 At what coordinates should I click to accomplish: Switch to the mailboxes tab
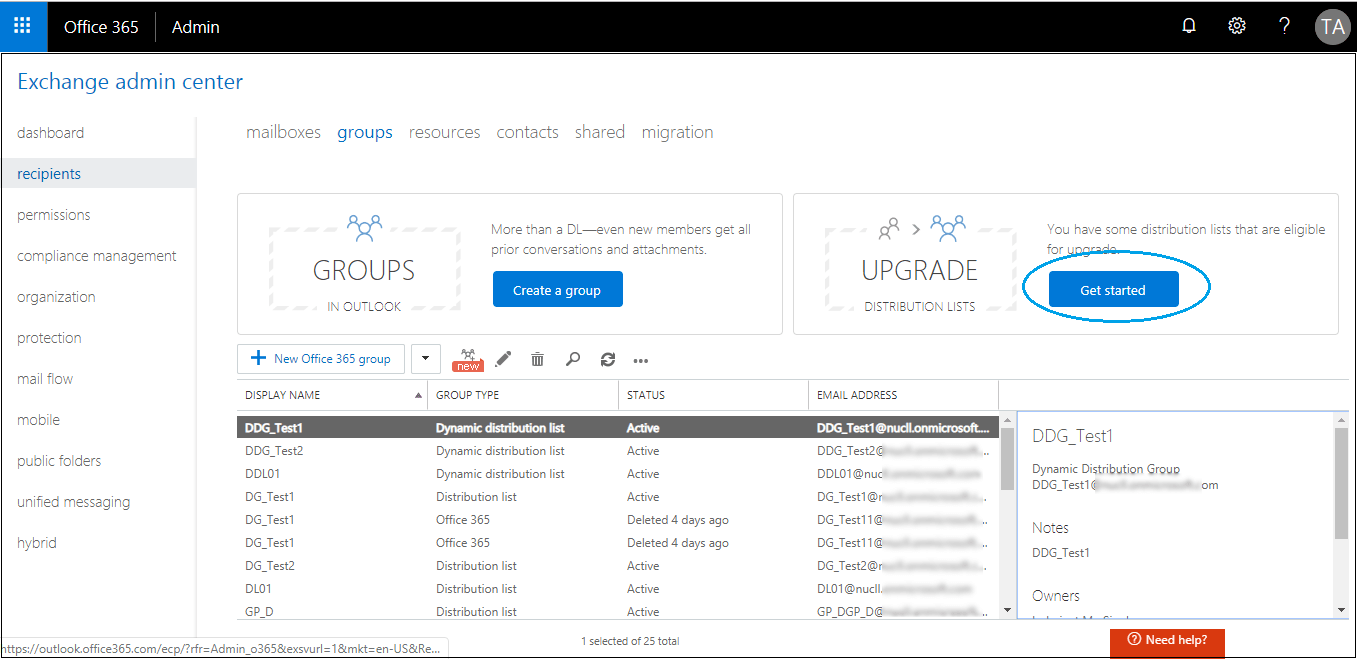point(283,132)
